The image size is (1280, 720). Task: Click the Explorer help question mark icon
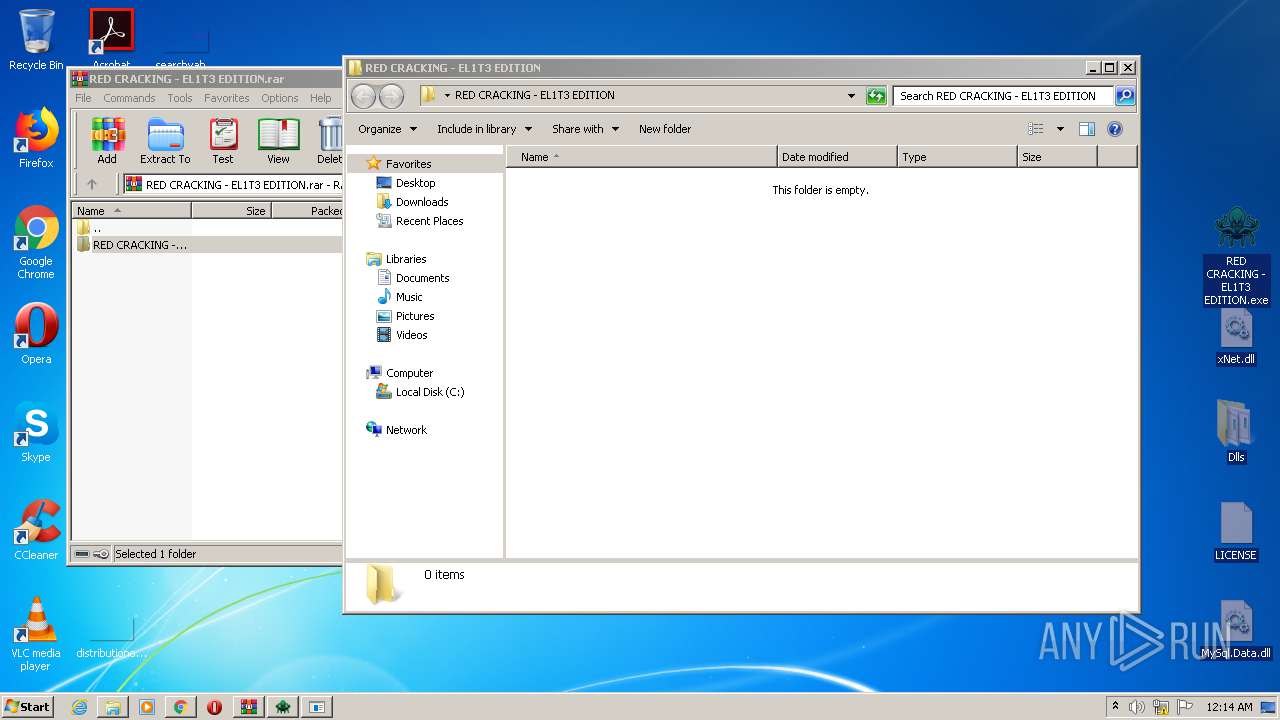pyautogui.click(x=1115, y=128)
